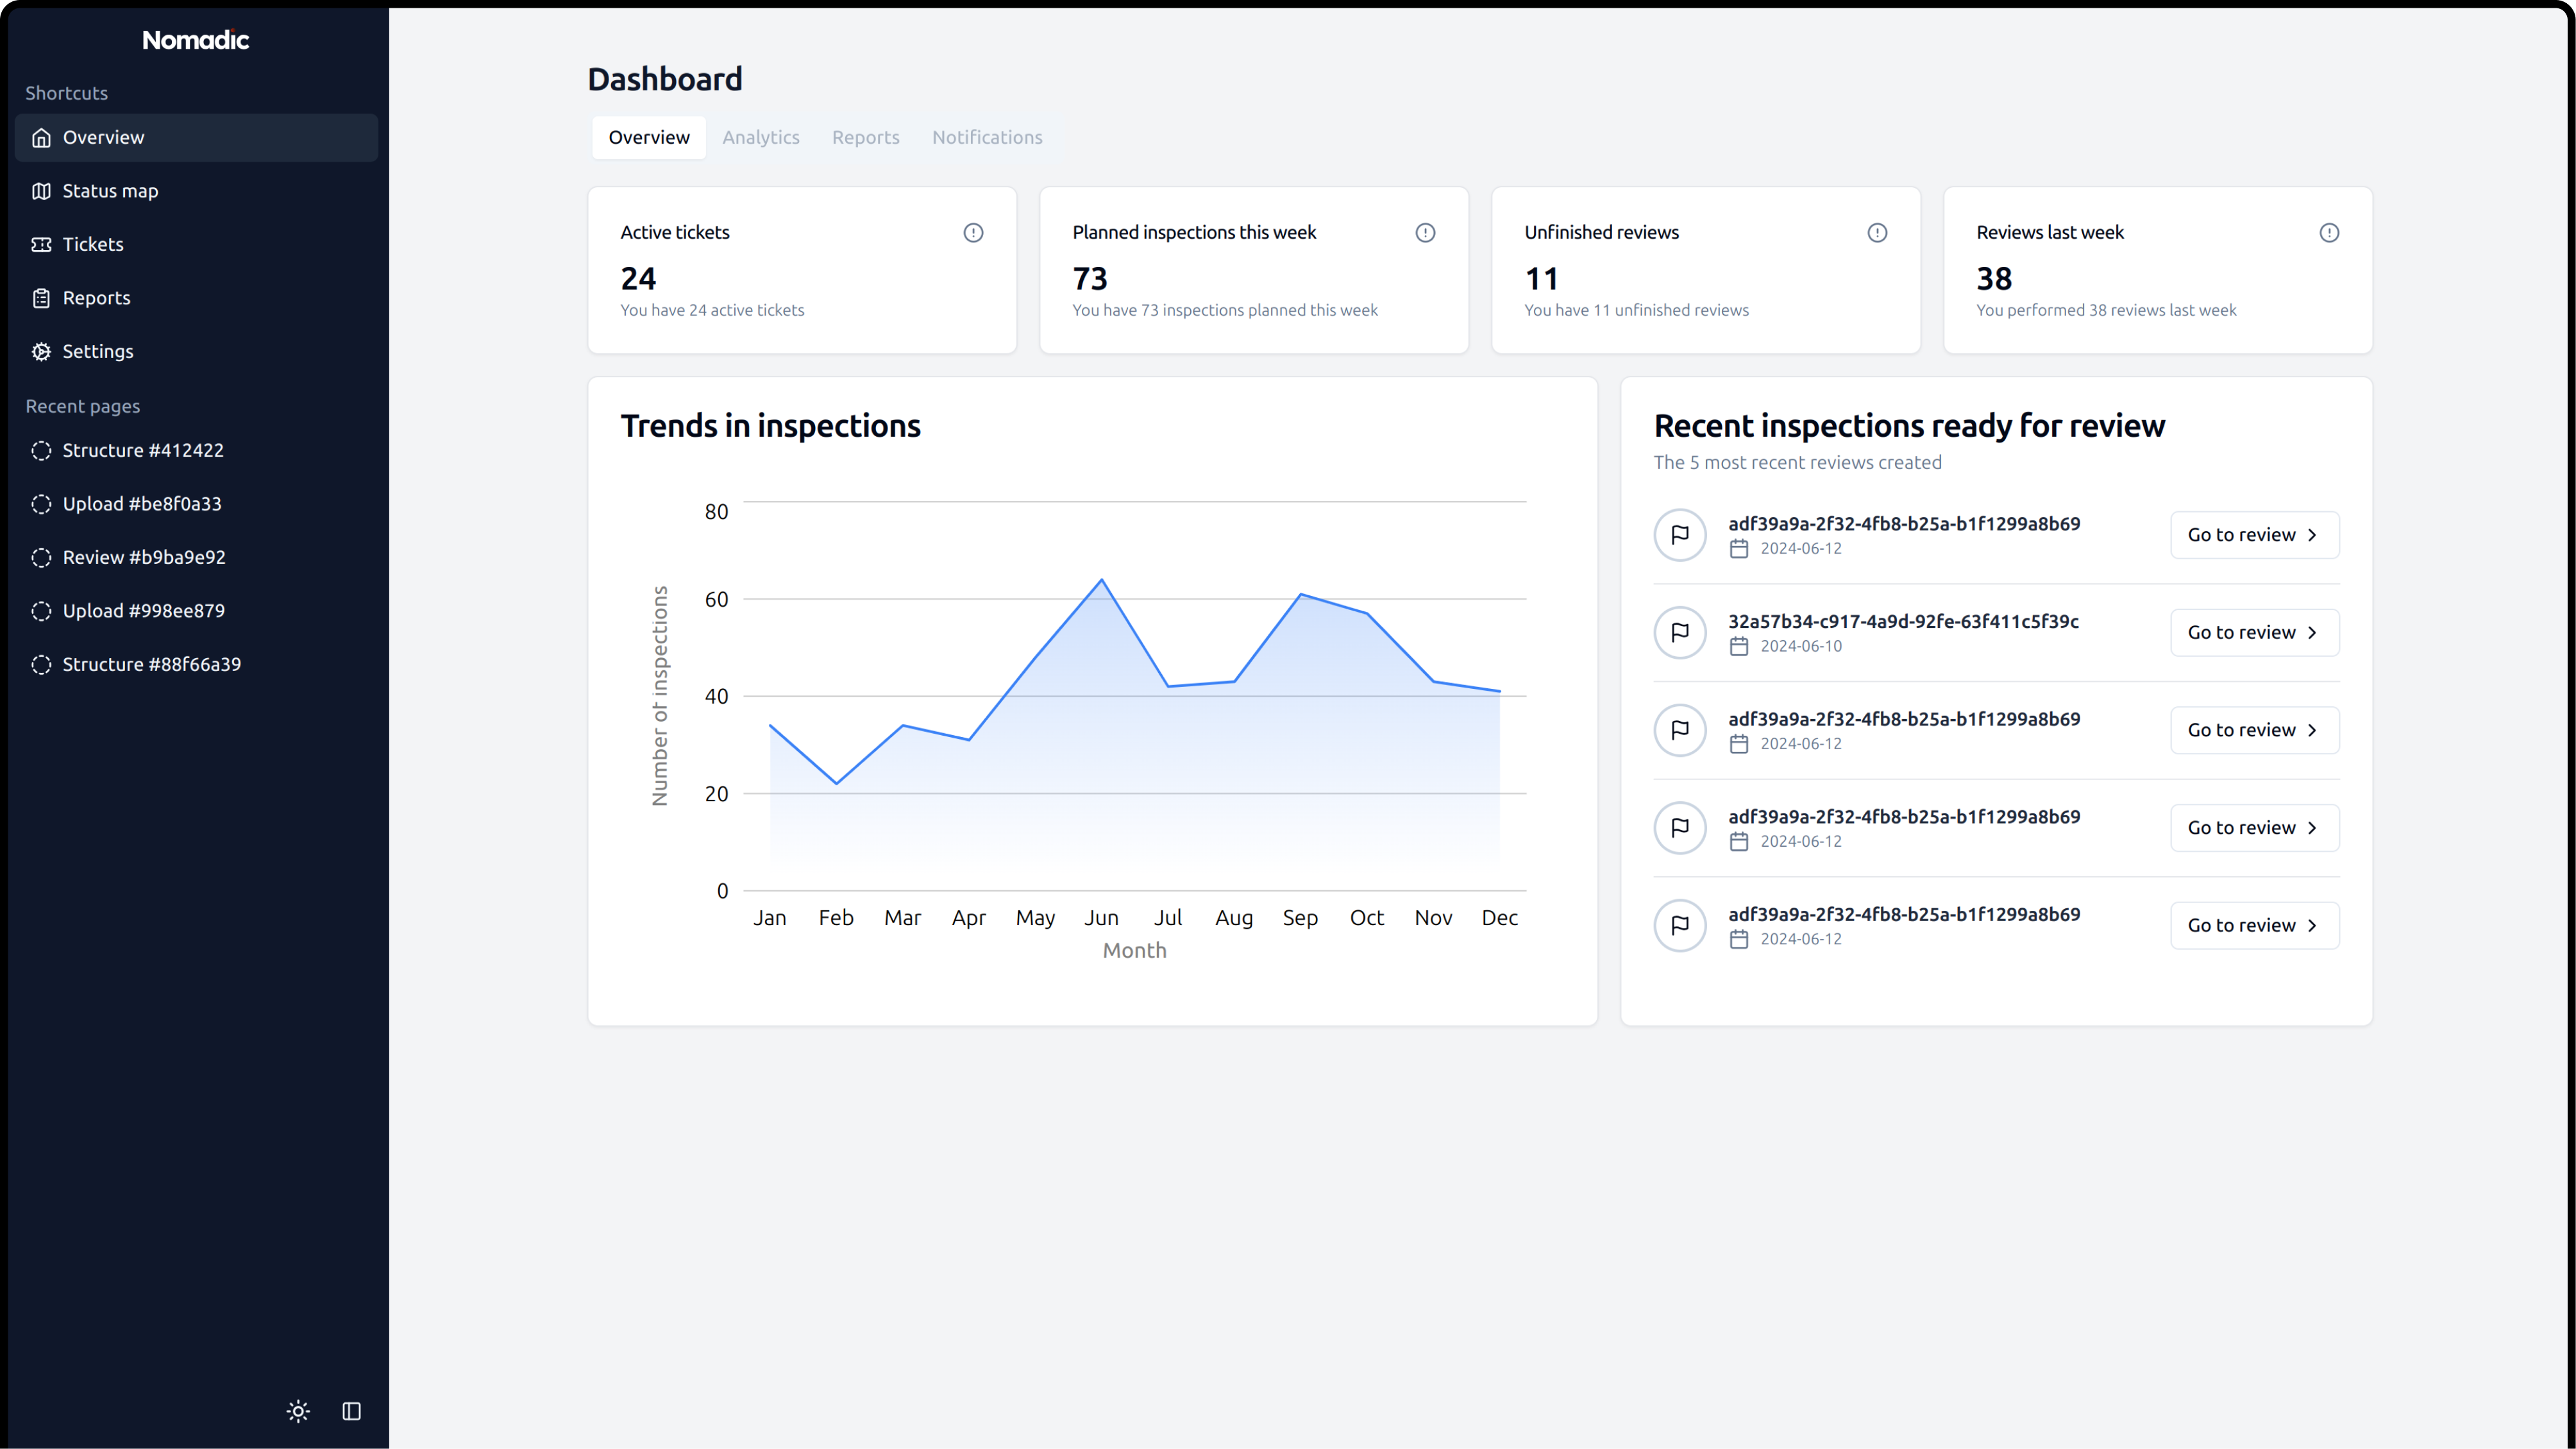Viewport: 2576px width, 1449px height.
Task: Click info icon on Planned inspections card
Action: click(1425, 233)
